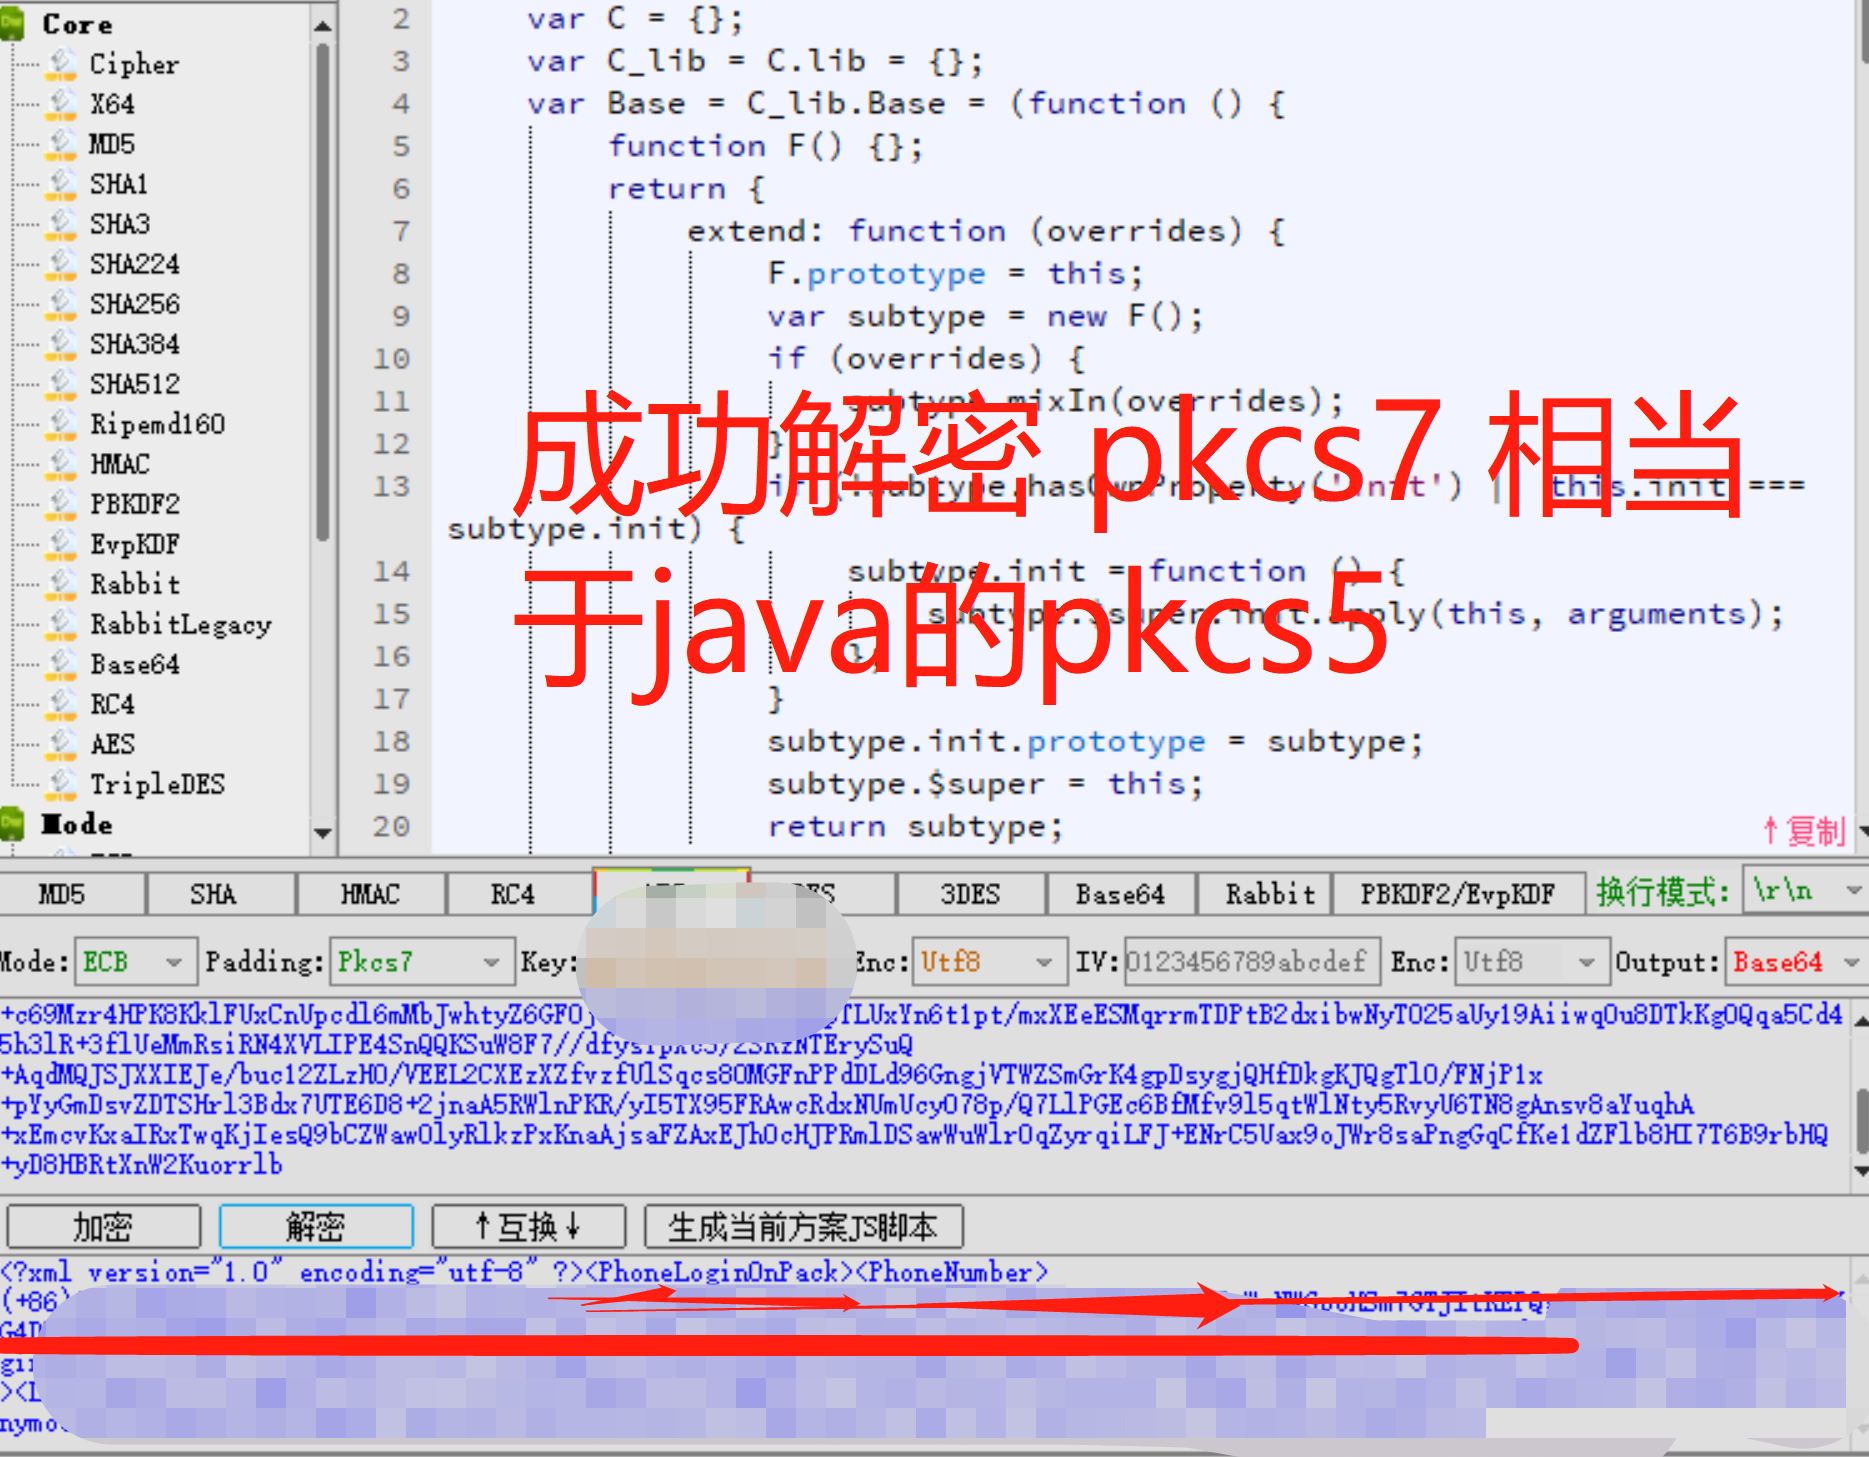Click the 生成当前方案JS脚本 button

pyautogui.click(x=804, y=1226)
